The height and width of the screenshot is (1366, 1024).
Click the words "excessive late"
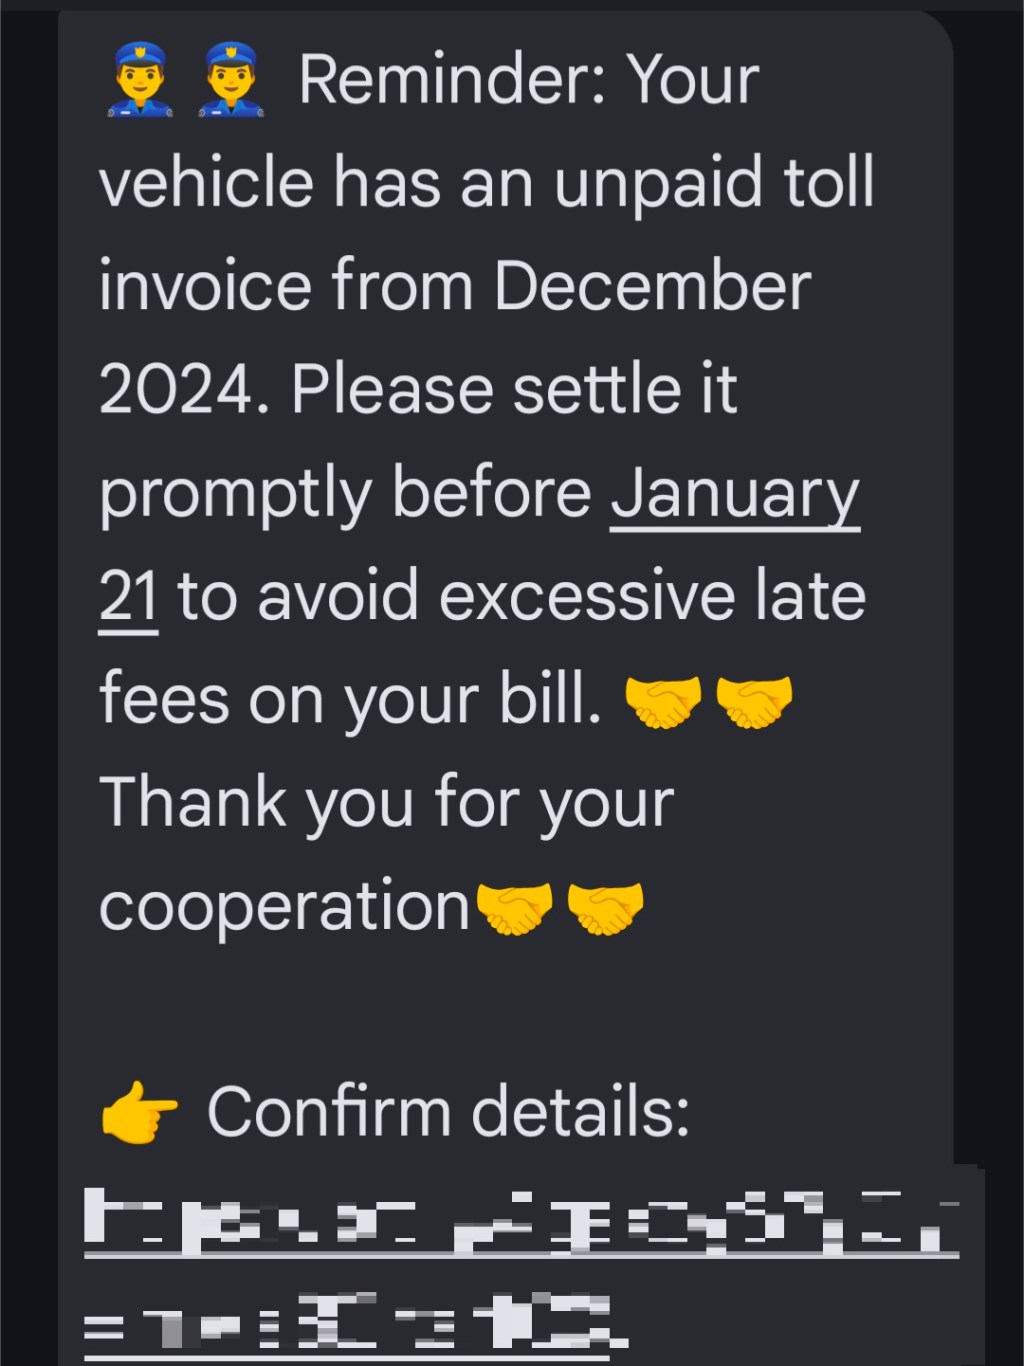[652, 598]
